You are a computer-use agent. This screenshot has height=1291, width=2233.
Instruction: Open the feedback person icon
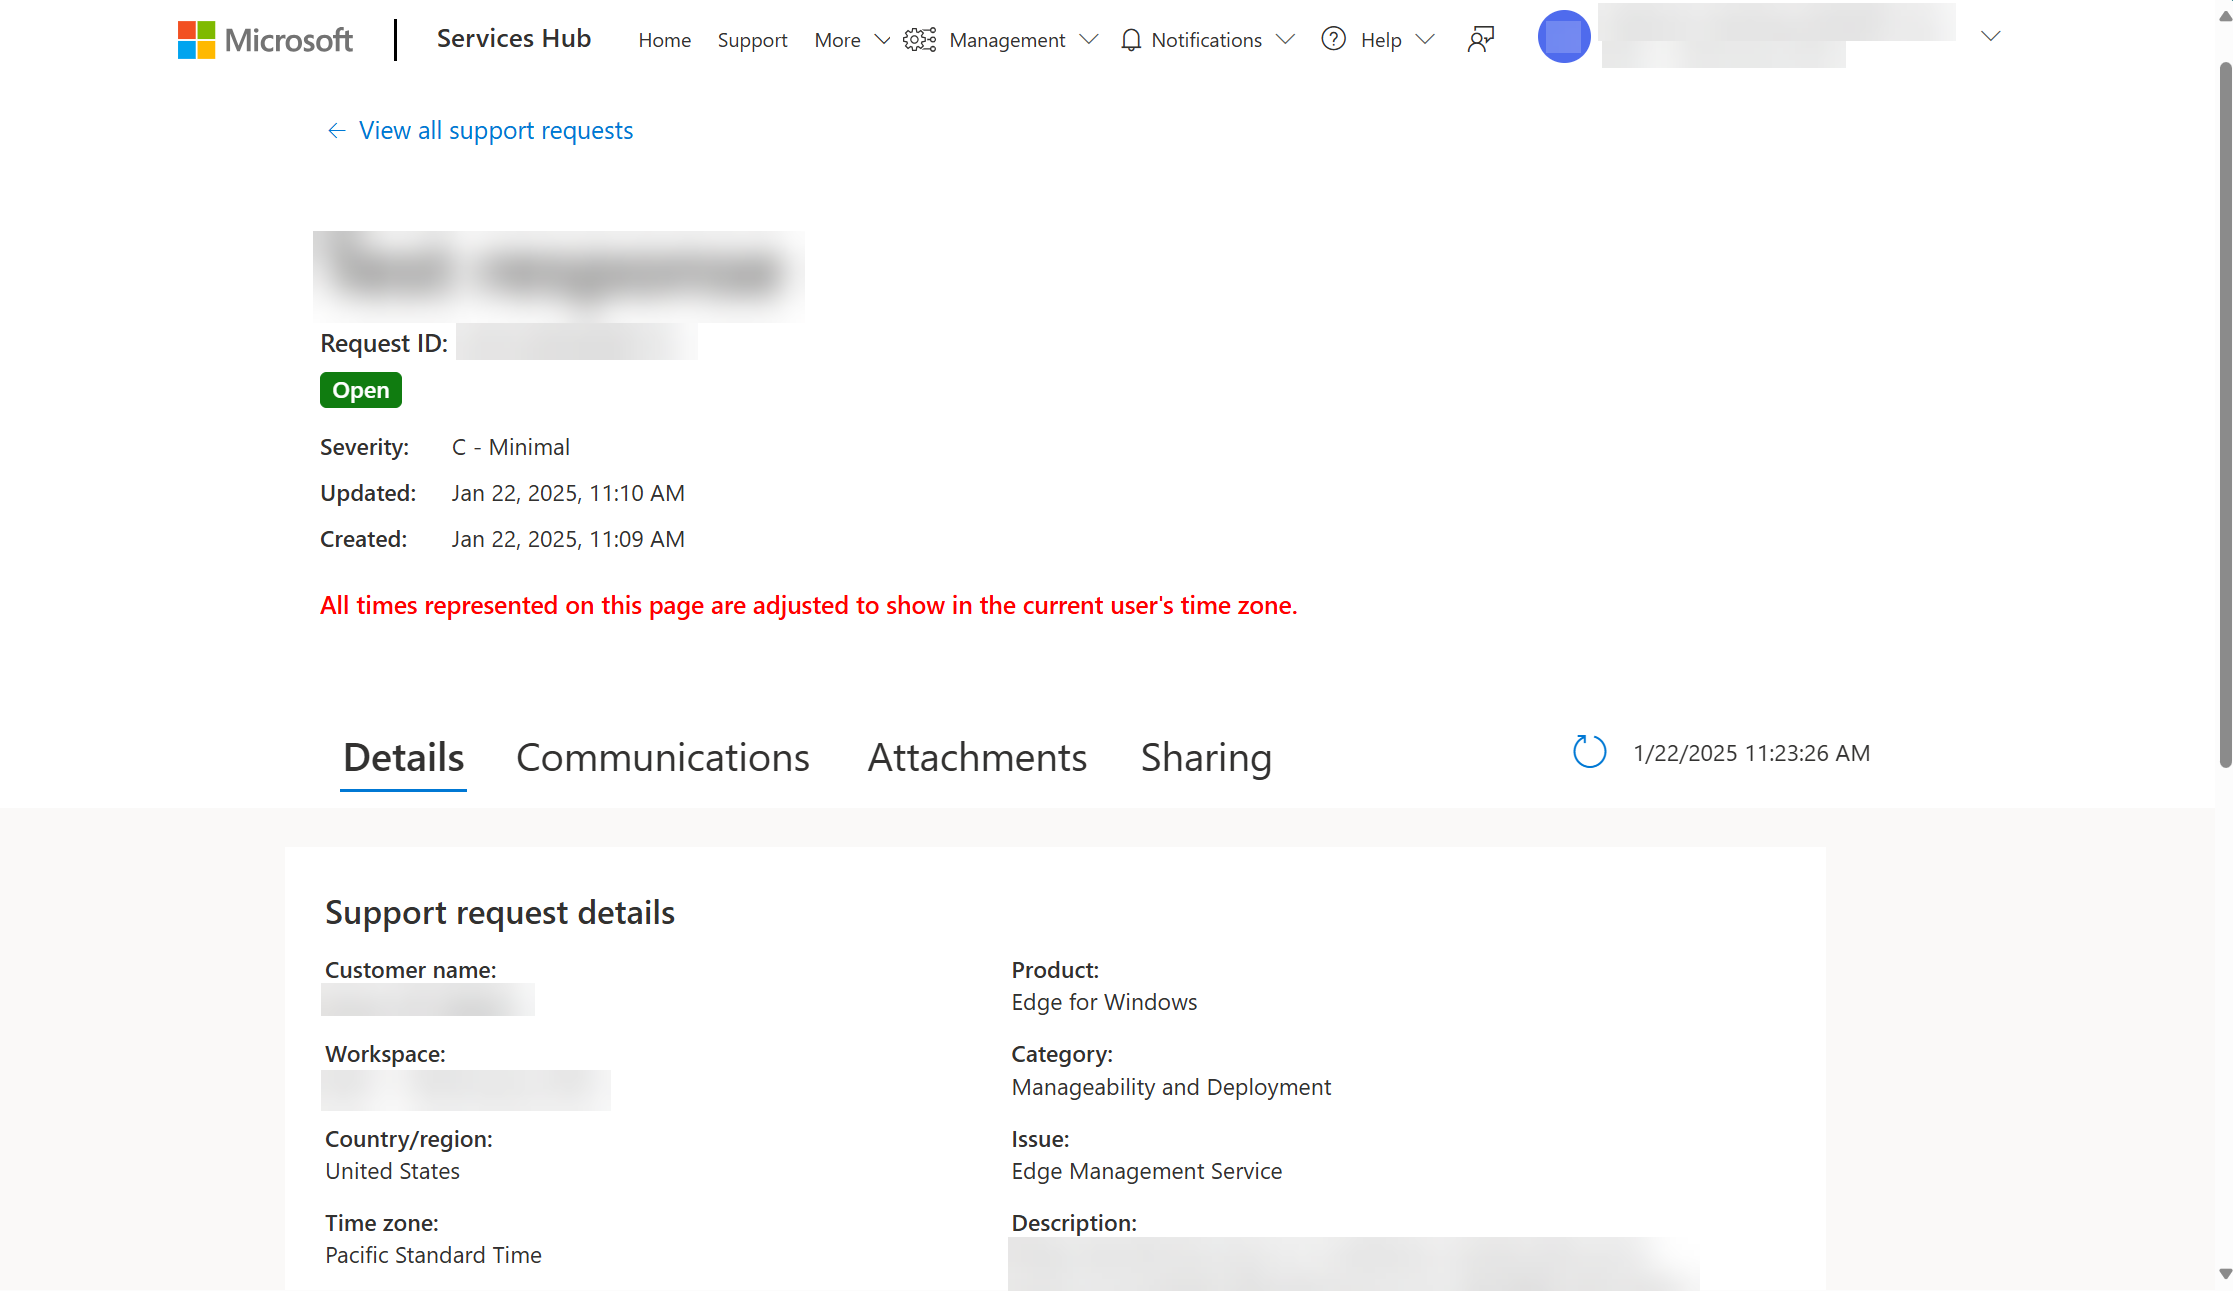(1481, 39)
